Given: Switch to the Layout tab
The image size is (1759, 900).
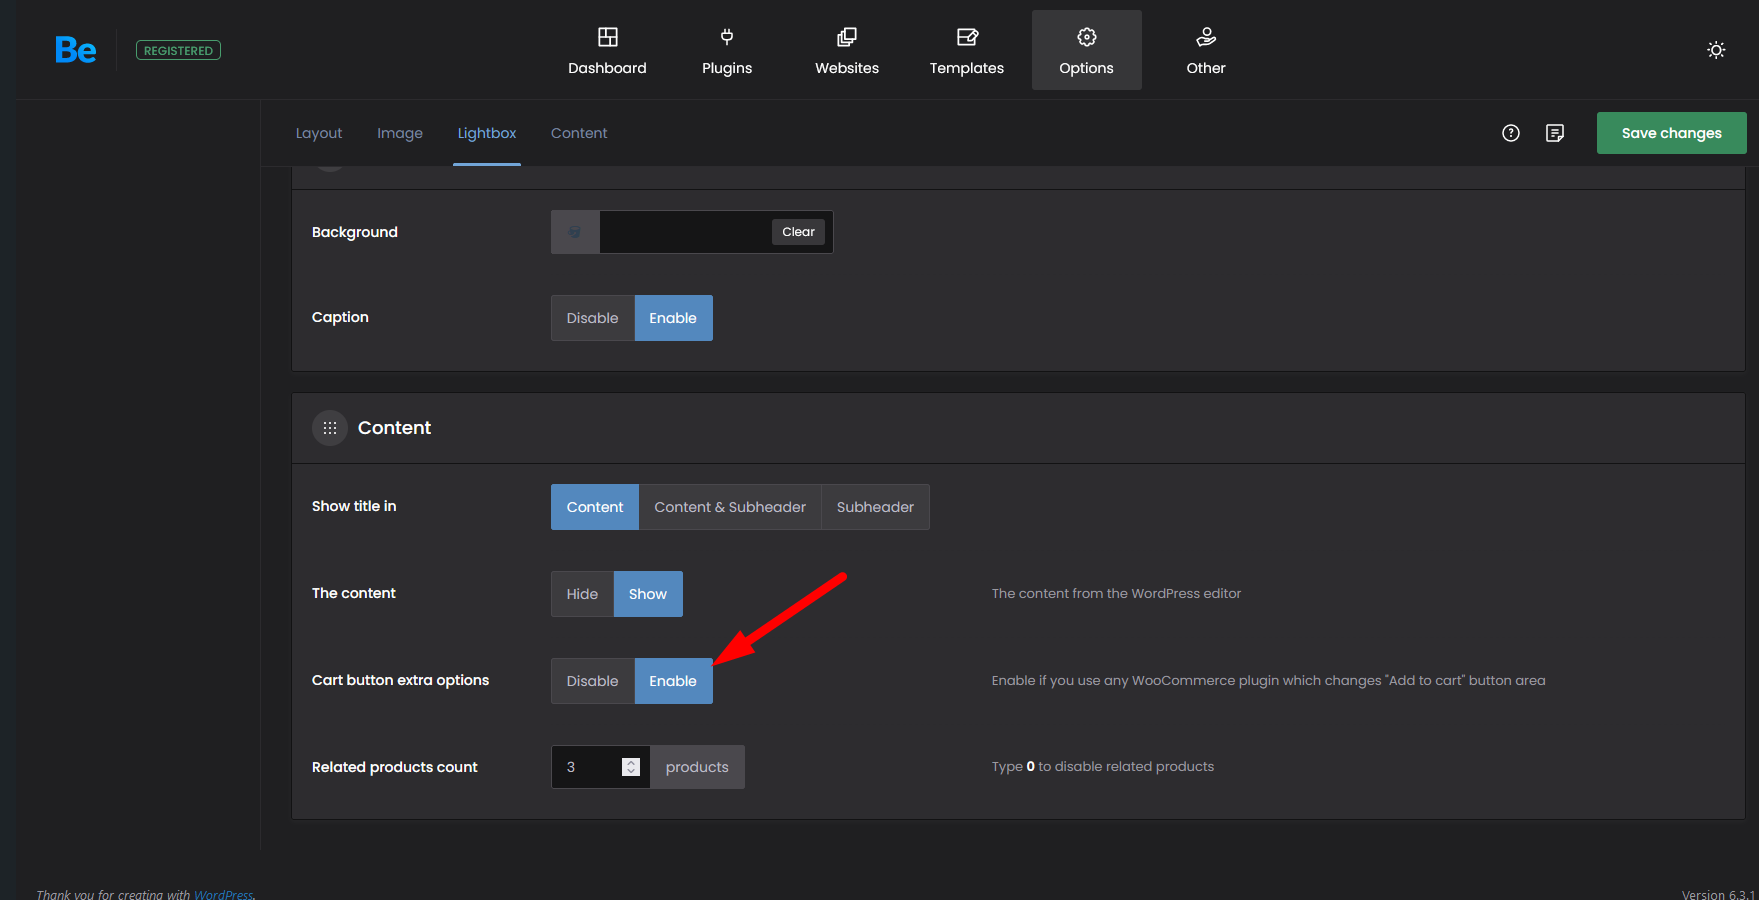Looking at the screenshot, I should (319, 133).
